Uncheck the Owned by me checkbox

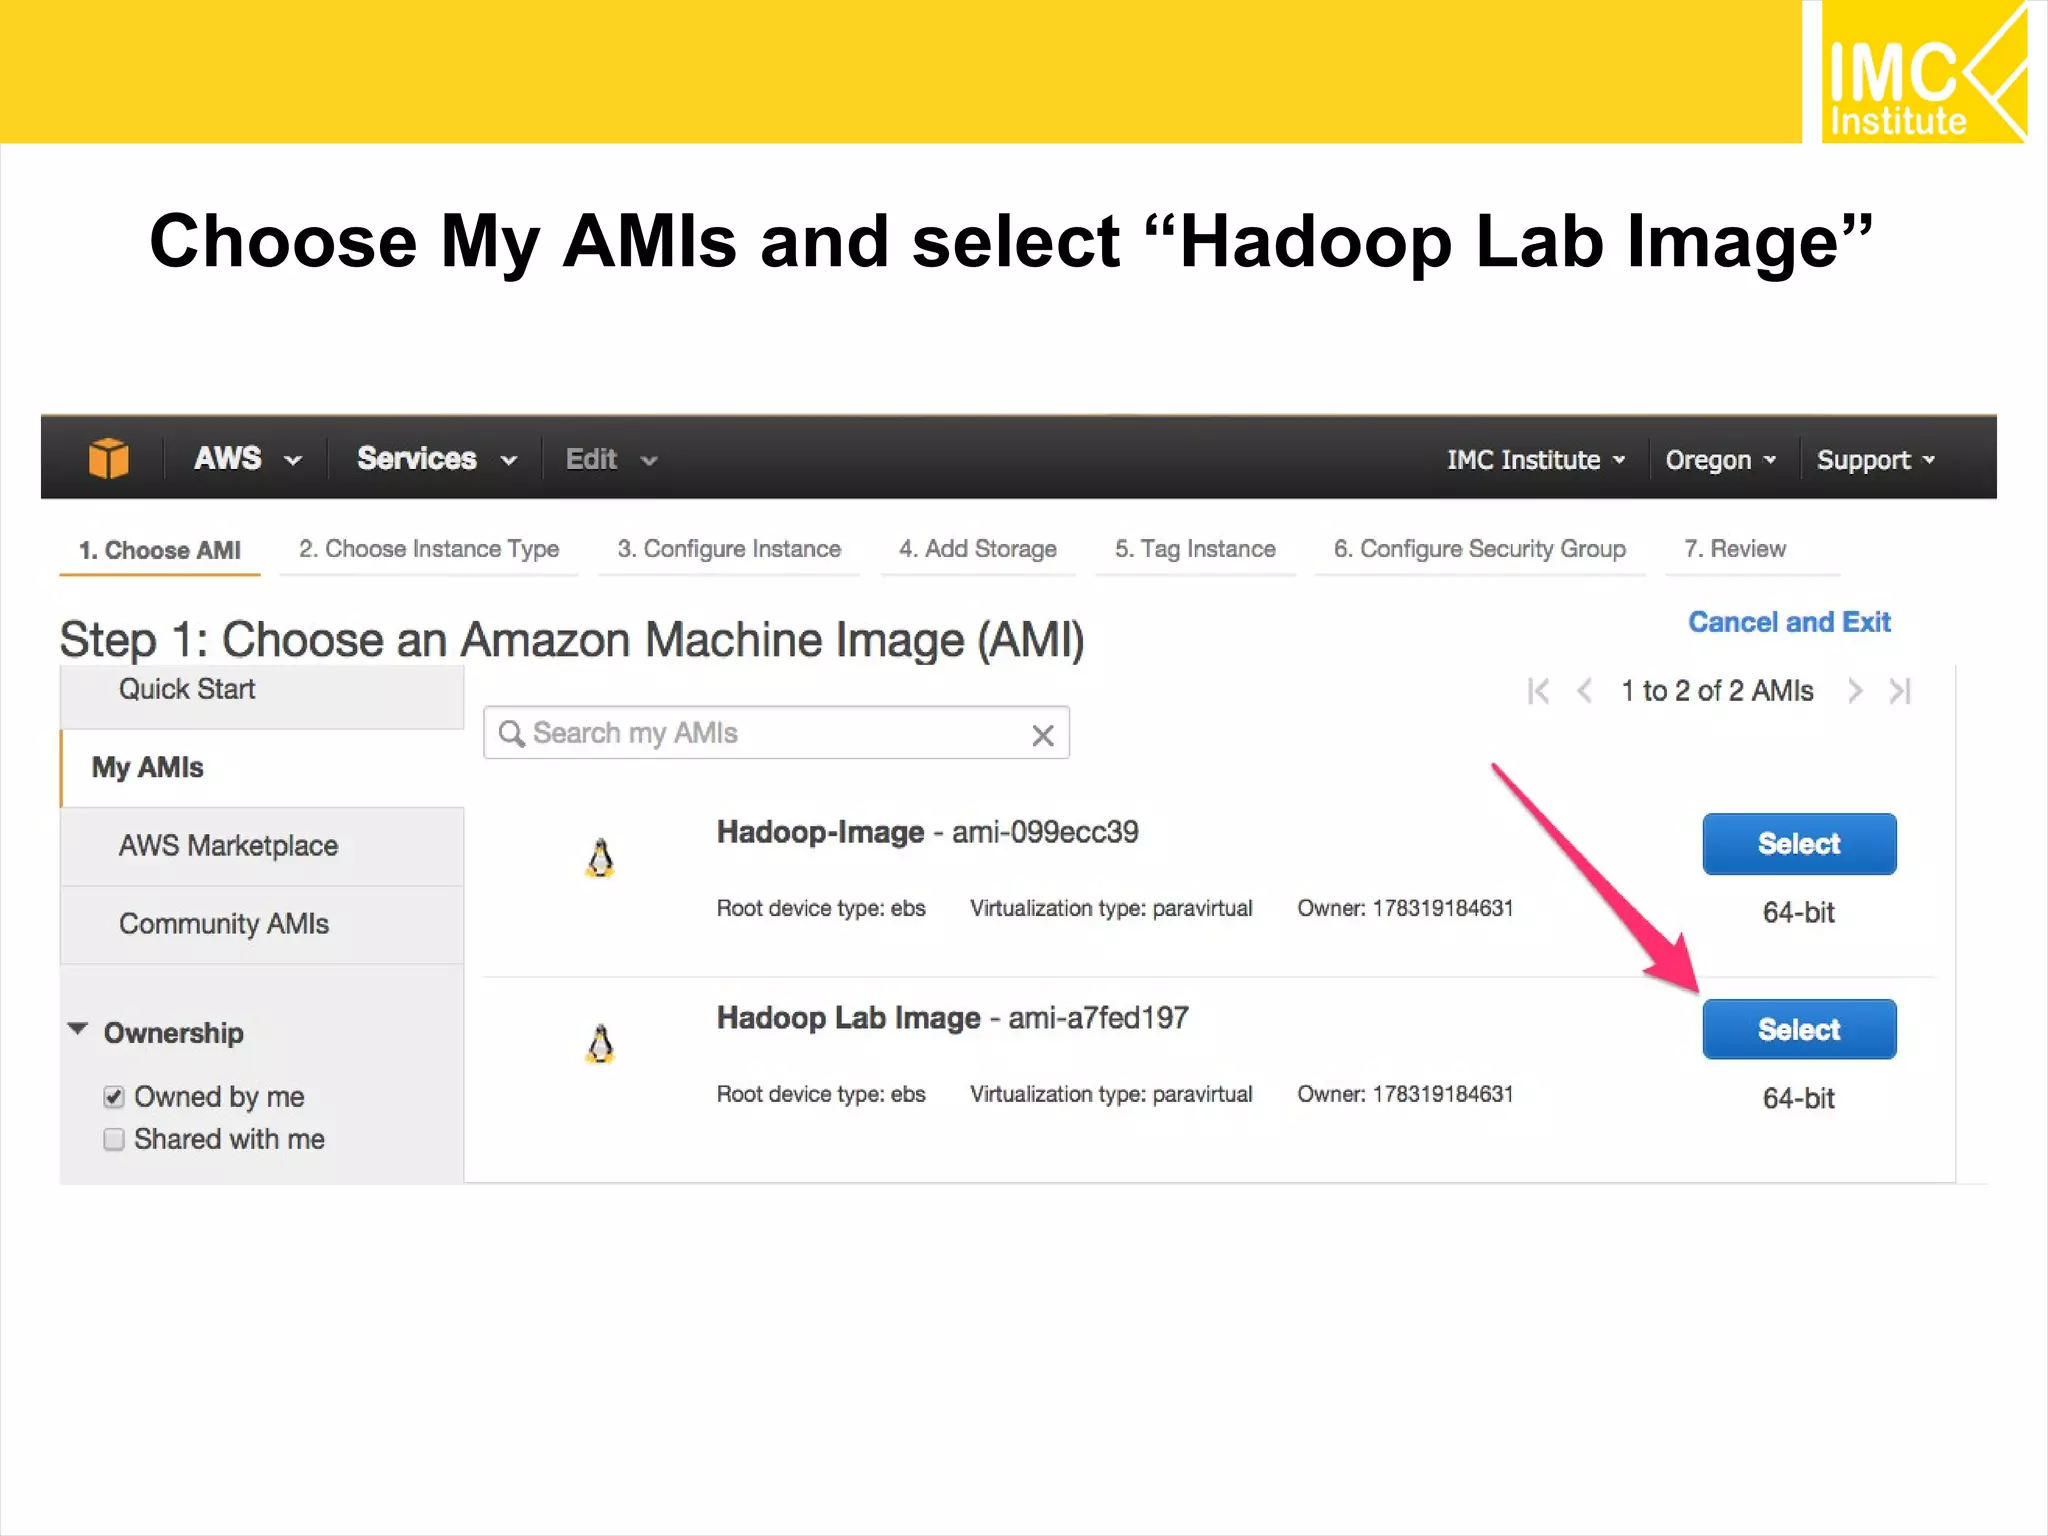pos(114,1097)
